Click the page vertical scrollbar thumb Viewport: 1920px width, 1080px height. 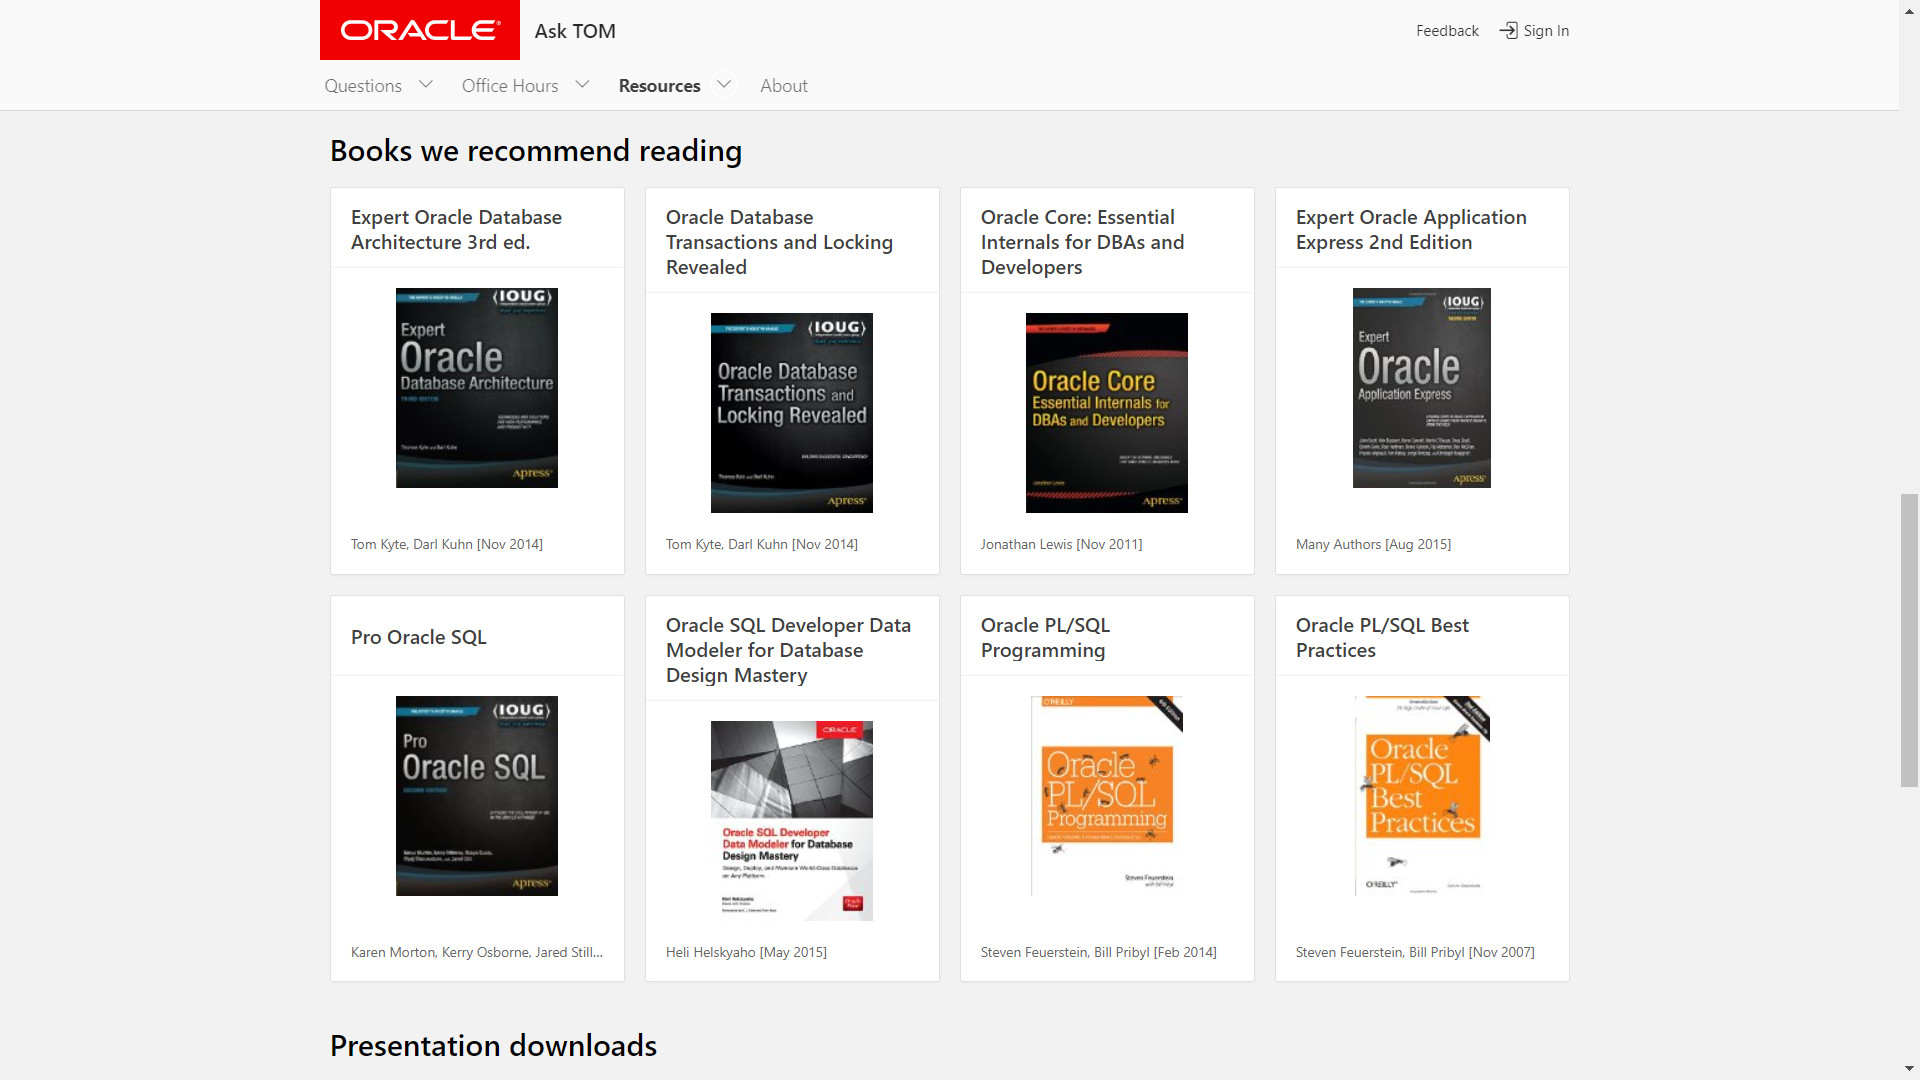click(x=1909, y=640)
